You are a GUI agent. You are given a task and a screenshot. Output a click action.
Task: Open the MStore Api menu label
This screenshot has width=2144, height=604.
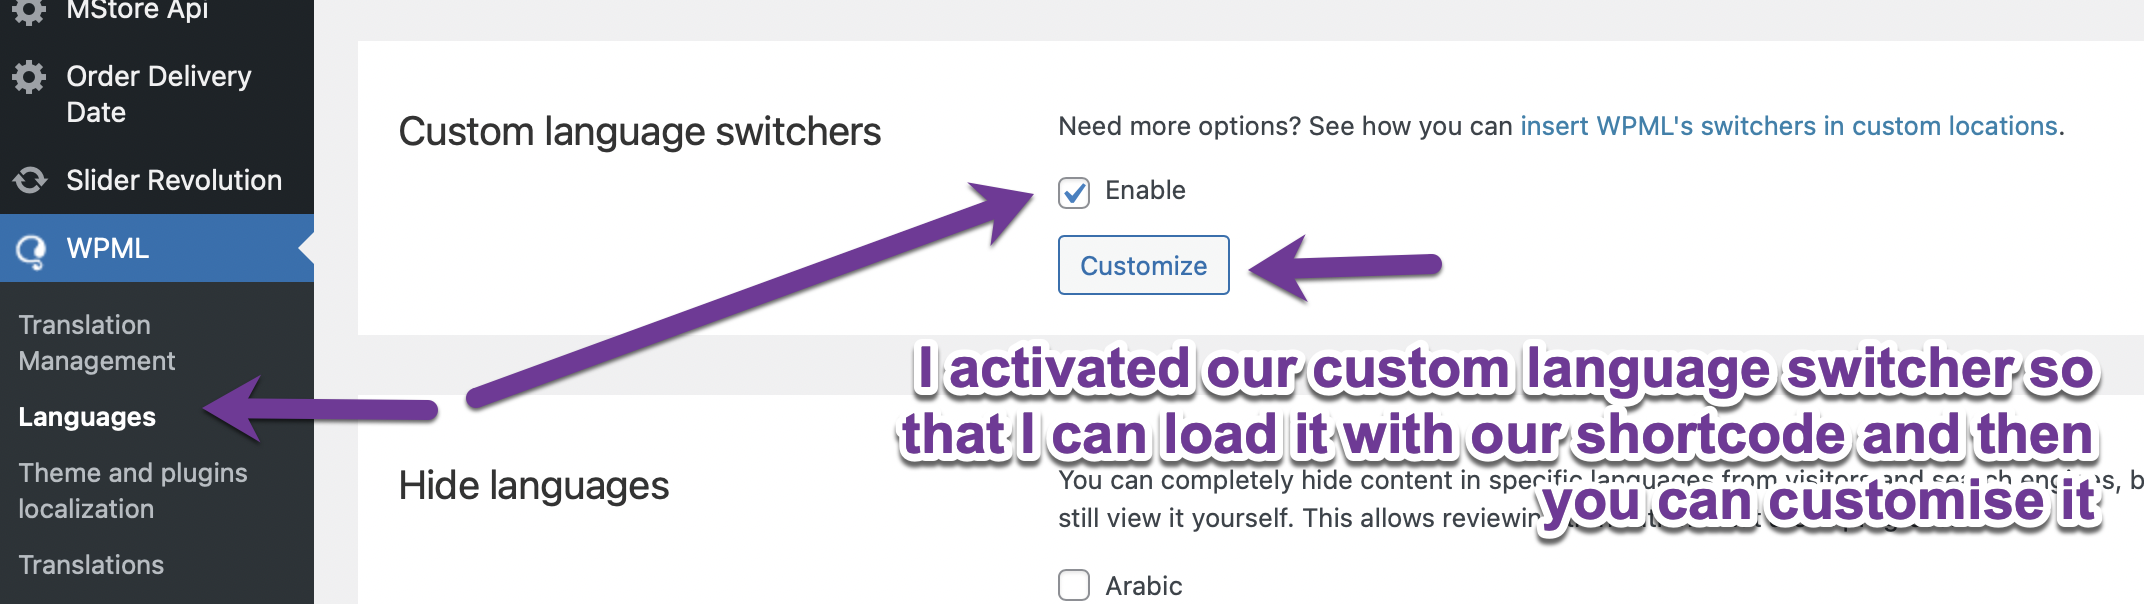137,10
